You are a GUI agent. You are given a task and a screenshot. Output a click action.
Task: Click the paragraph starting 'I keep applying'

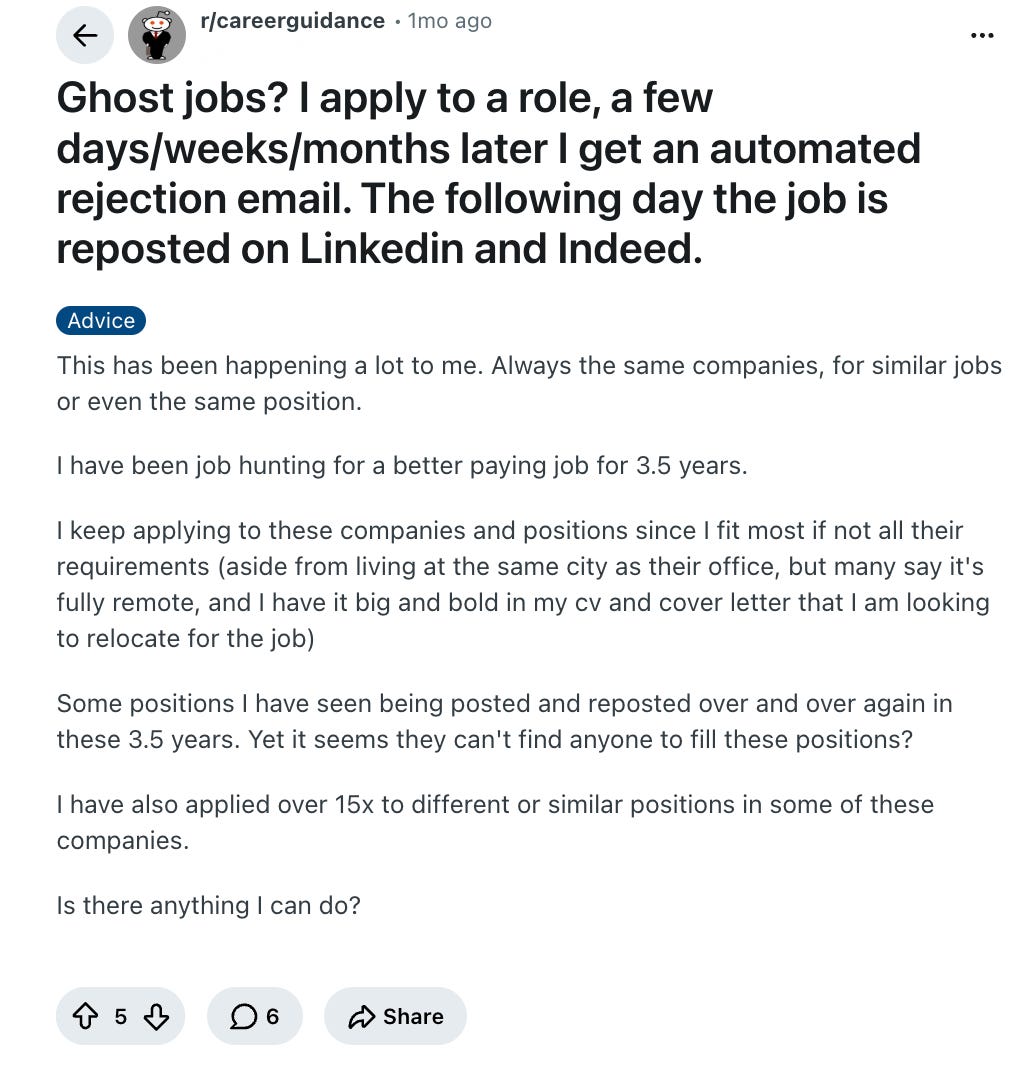click(x=522, y=584)
